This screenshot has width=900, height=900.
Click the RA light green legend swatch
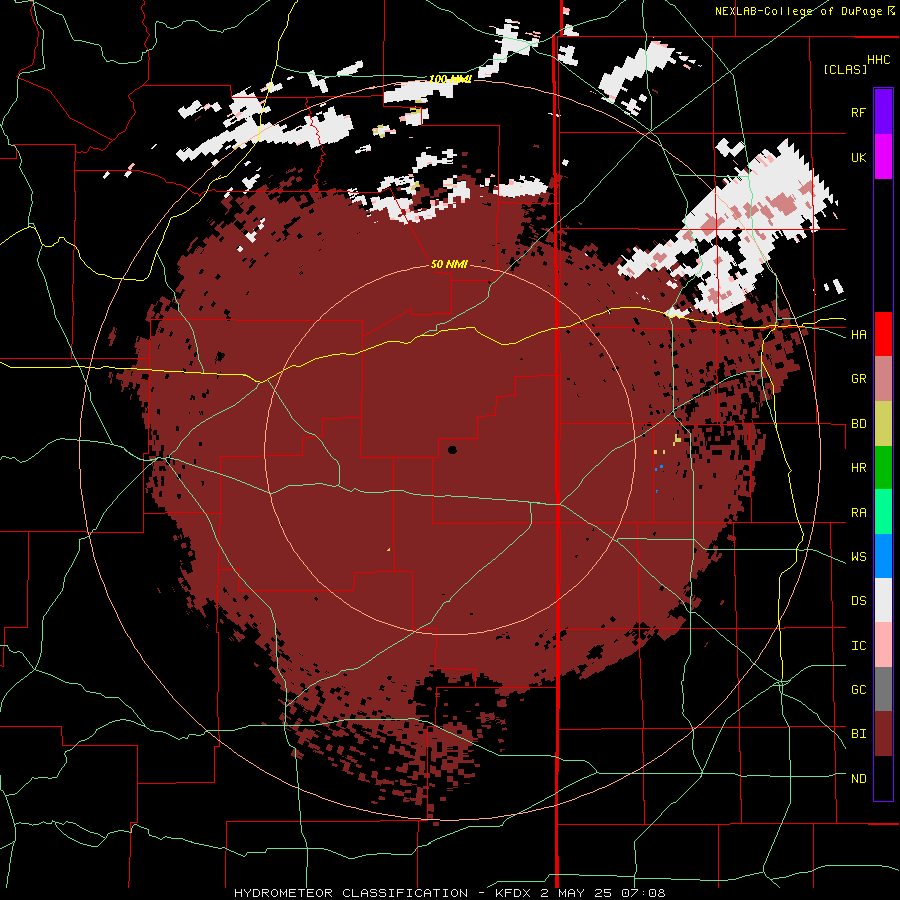click(x=883, y=512)
